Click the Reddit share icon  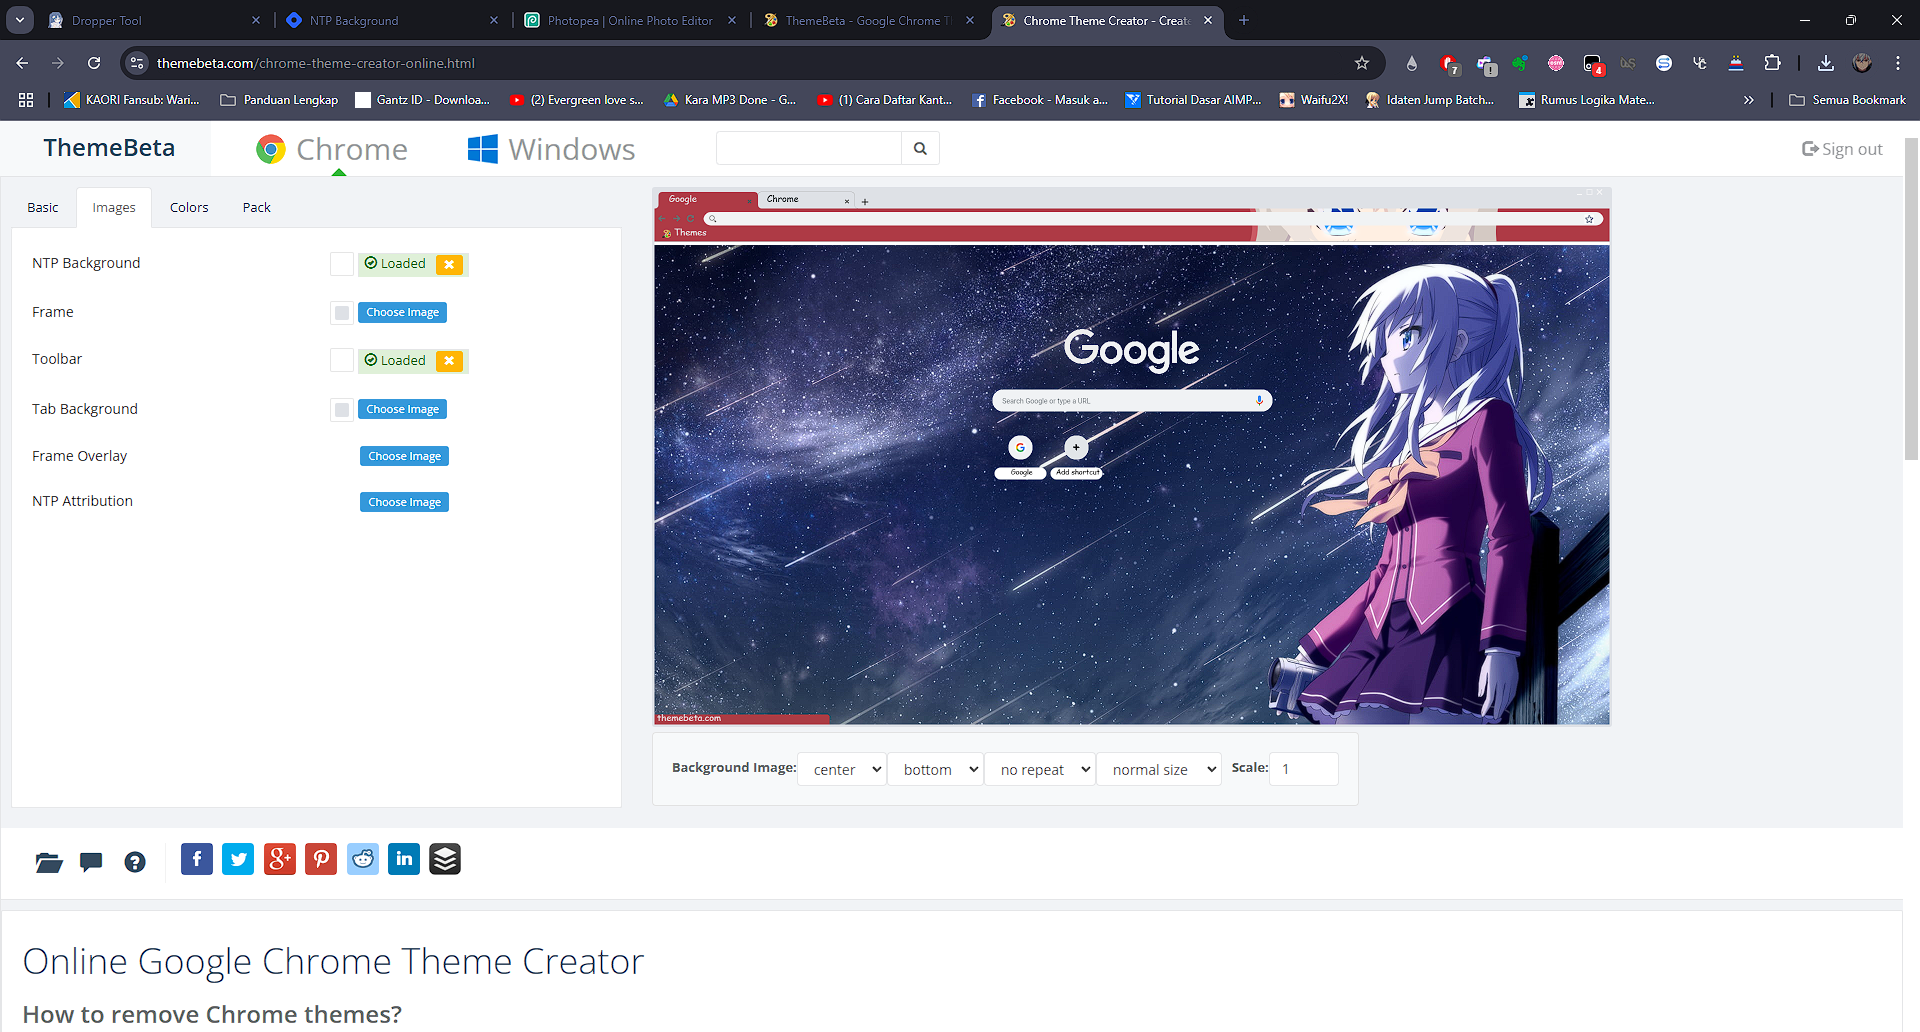coord(363,859)
